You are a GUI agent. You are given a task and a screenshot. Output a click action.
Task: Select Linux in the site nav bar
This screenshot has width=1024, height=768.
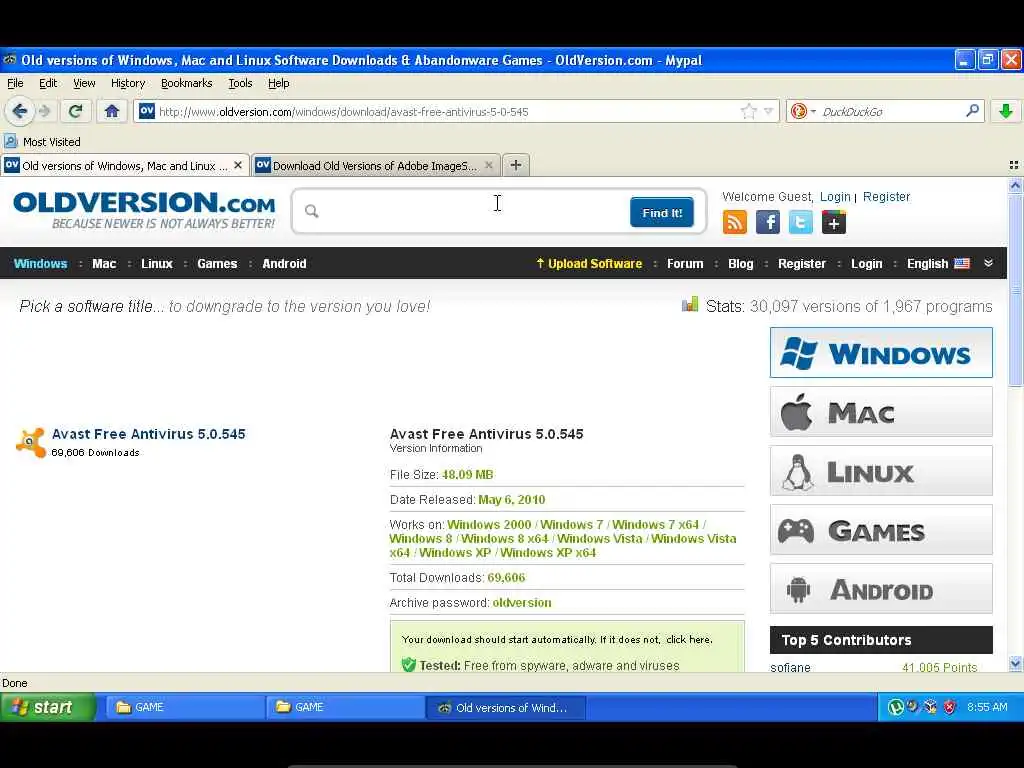click(157, 263)
